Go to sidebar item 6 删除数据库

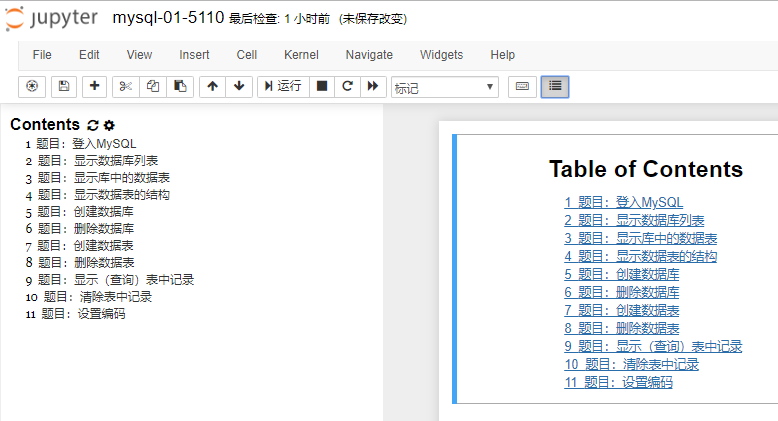(80, 229)
